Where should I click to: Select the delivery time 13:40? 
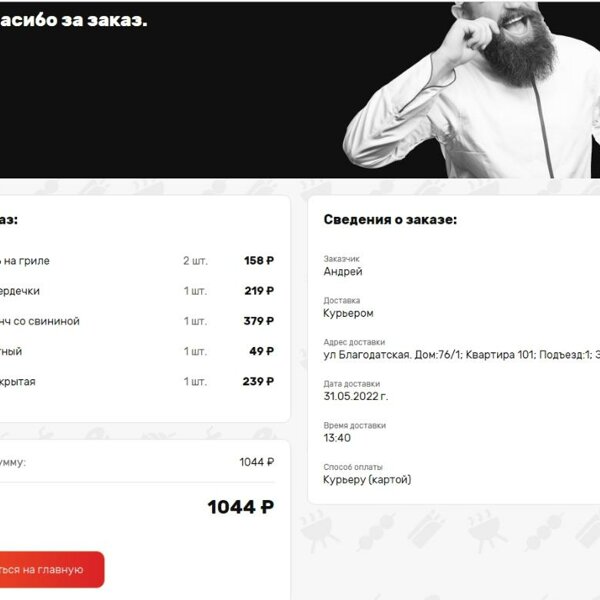click(x=337, y=438)
